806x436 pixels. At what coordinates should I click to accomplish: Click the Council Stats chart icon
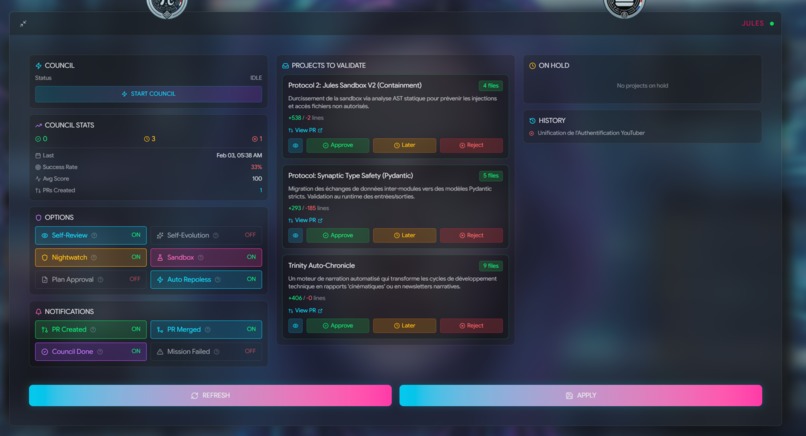coord(39,125)
